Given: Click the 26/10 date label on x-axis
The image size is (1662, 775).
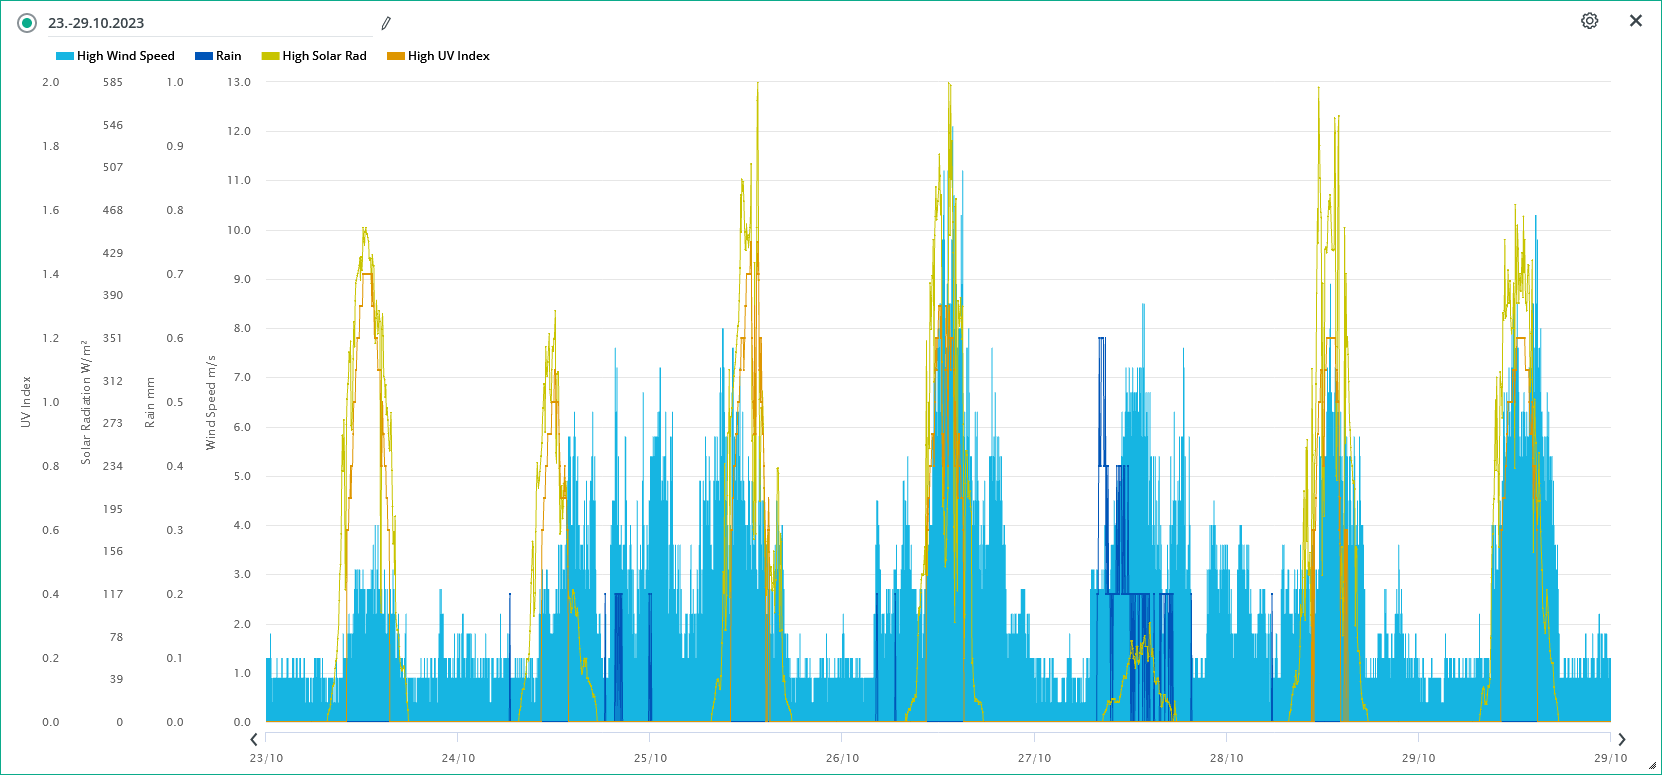Looking at the screenshot, I should (842, 758).
